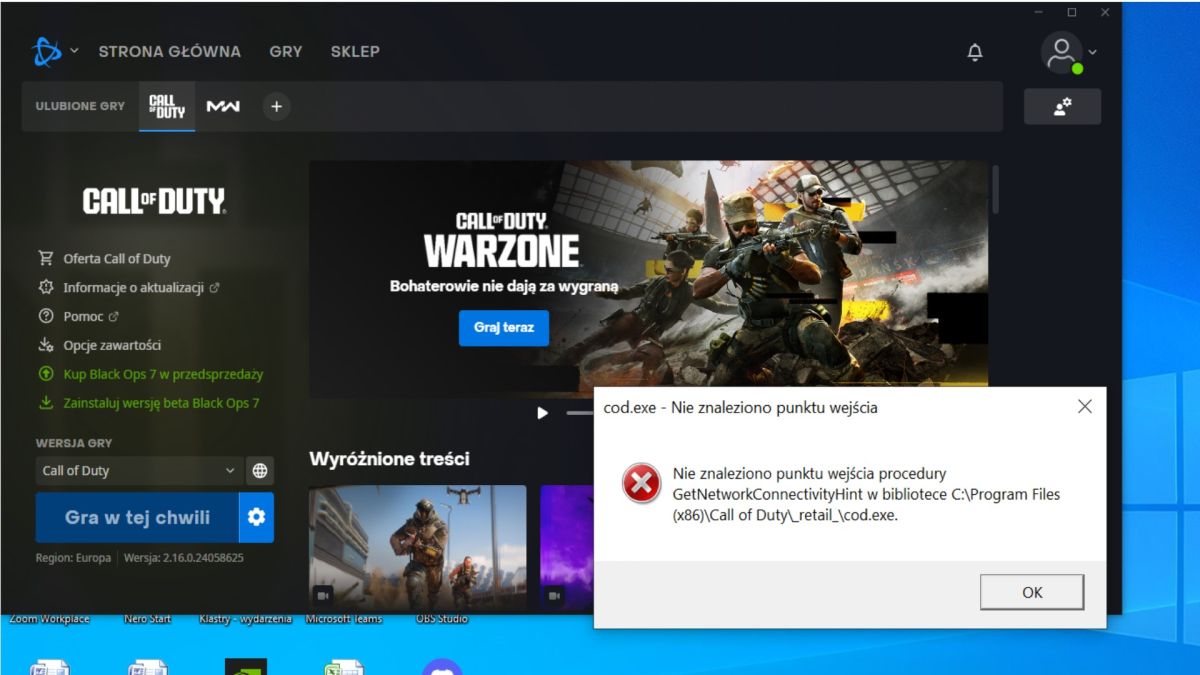
Task: Open the Battle.net logo menu
Action: point(46,51)
